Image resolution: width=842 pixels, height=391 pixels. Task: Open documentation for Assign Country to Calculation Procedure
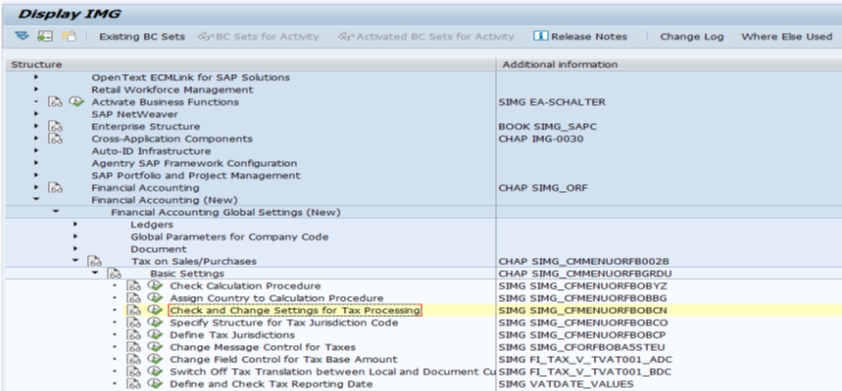tap(134, 298)
